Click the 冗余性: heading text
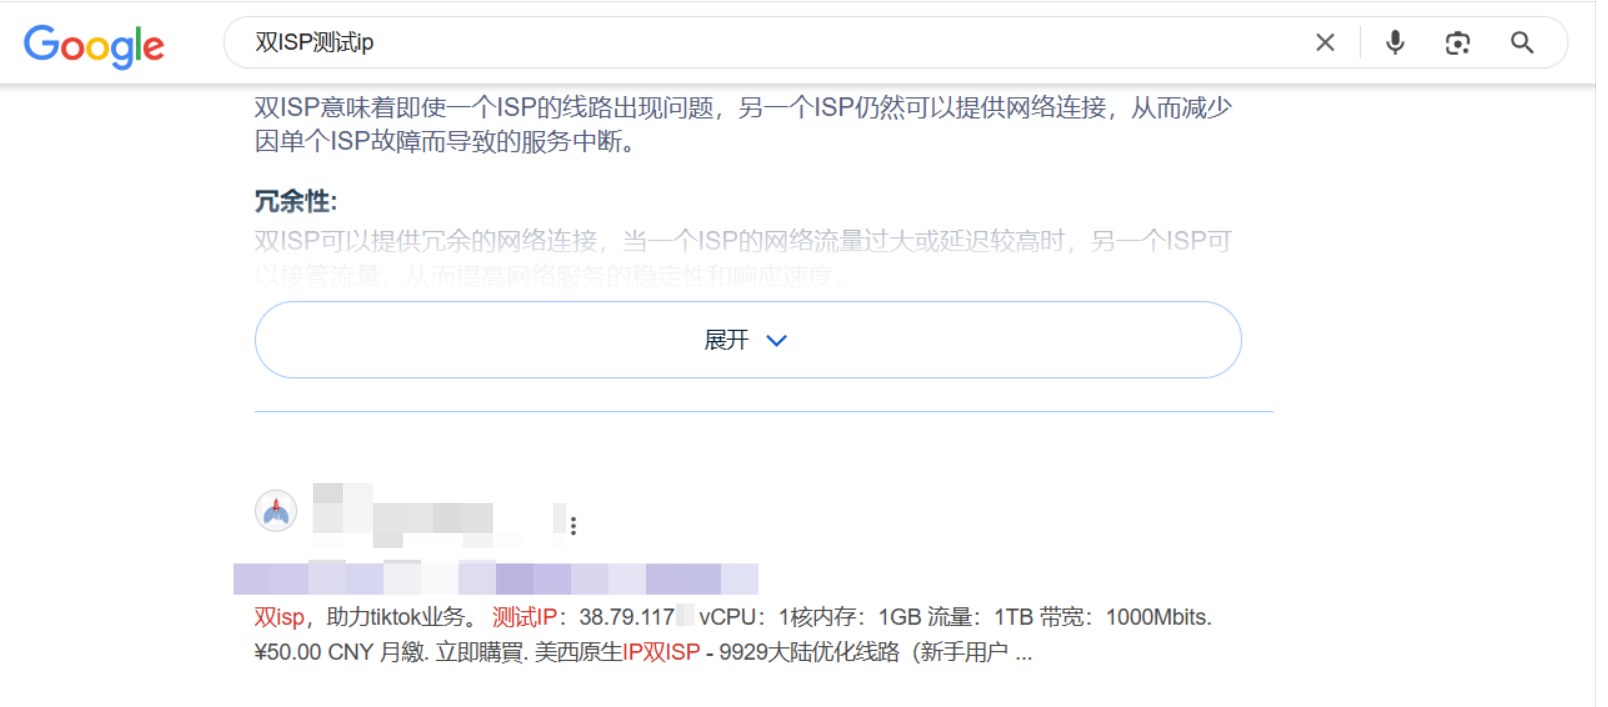The height and width of the screenshot is (707, 1608). [x=296, y=201]
